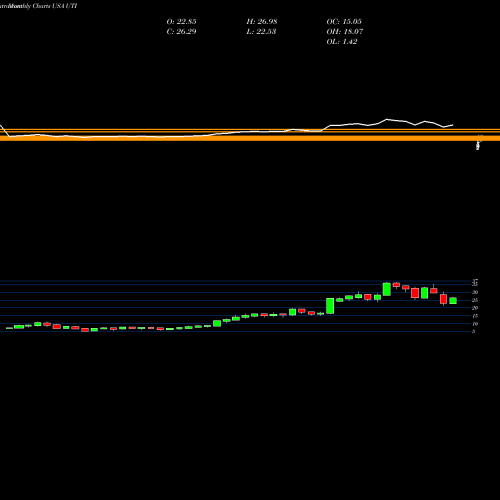
Task: Click the last green candlestick on the right
Action: click(453, 301)
